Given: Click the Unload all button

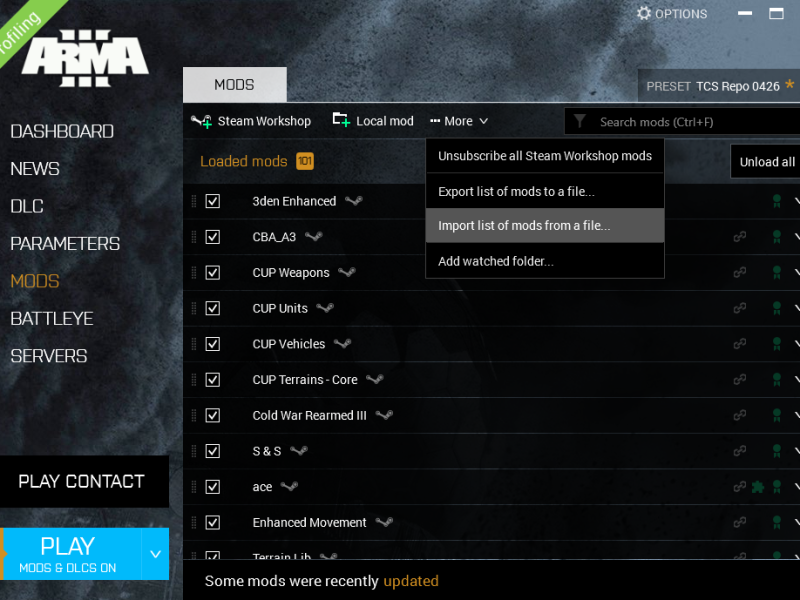Looking at the screenshot, I should [766, 162].
